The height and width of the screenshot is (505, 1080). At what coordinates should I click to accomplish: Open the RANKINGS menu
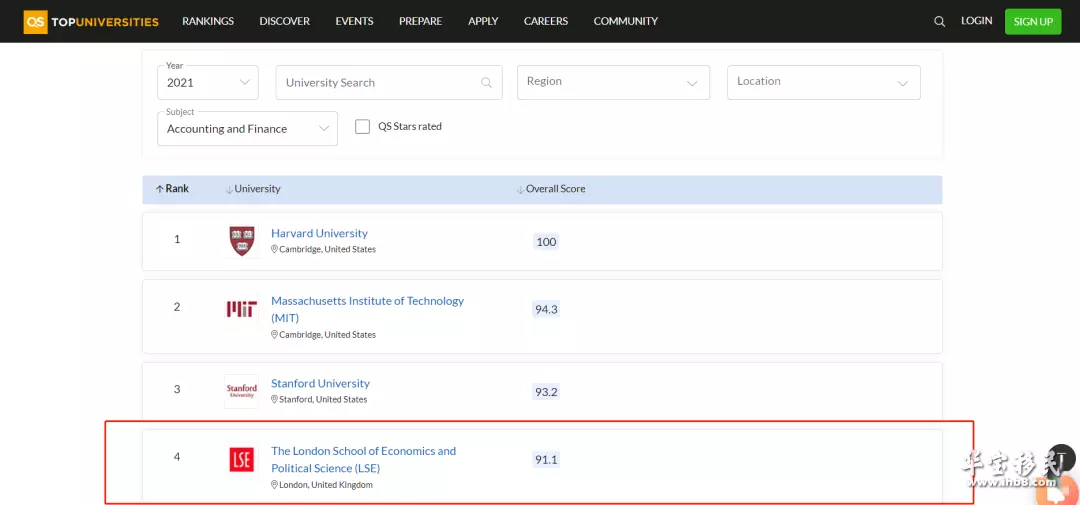click(208, 21)
